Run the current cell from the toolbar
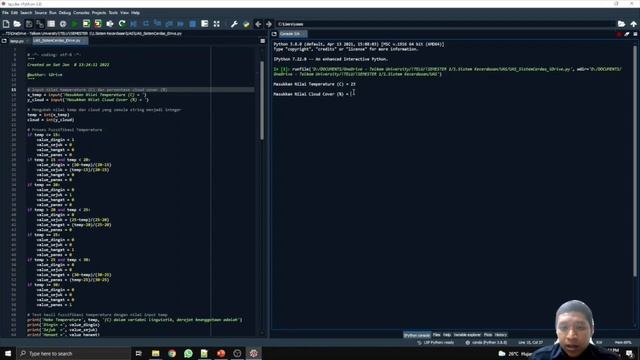The width and height of the screenshot is (640, 360). (x=86, y=24)
